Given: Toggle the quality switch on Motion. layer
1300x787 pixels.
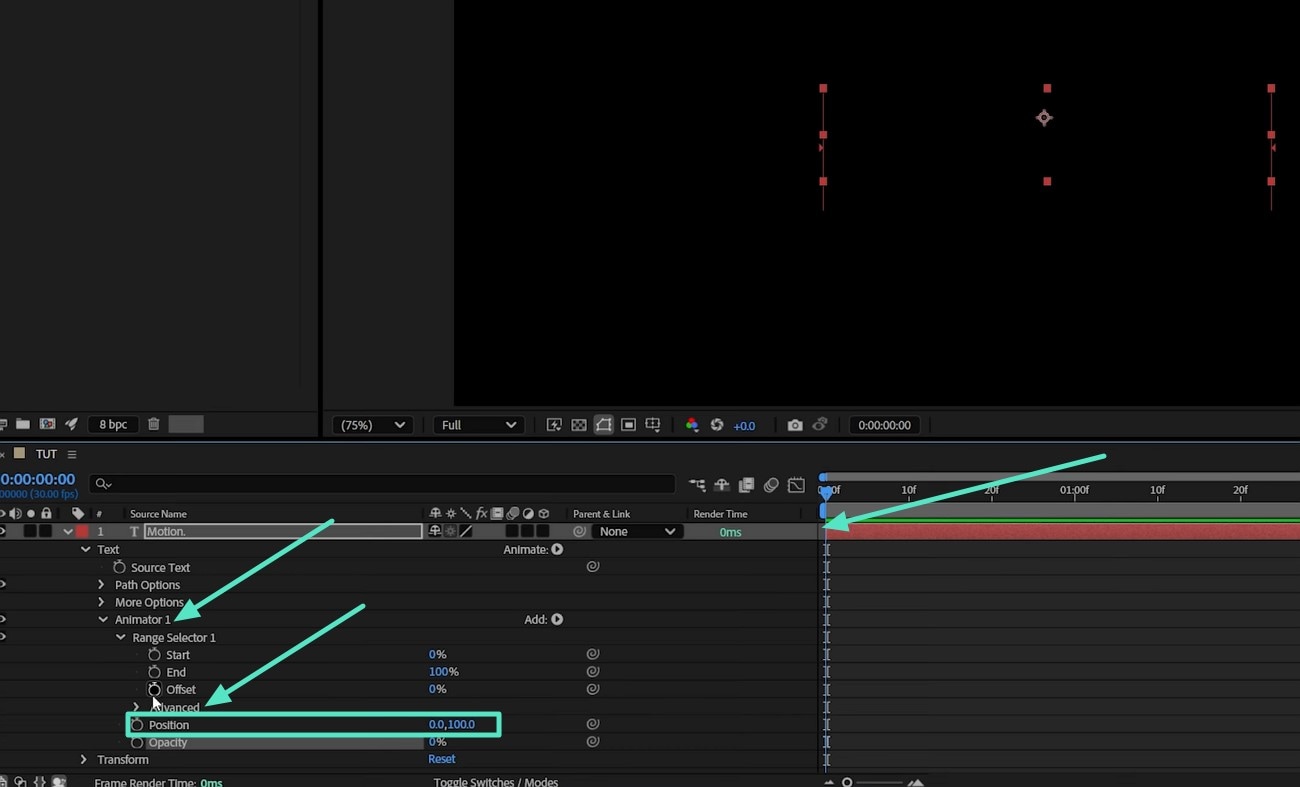Looking at the screenshot, I should click(x=466, y=531).
